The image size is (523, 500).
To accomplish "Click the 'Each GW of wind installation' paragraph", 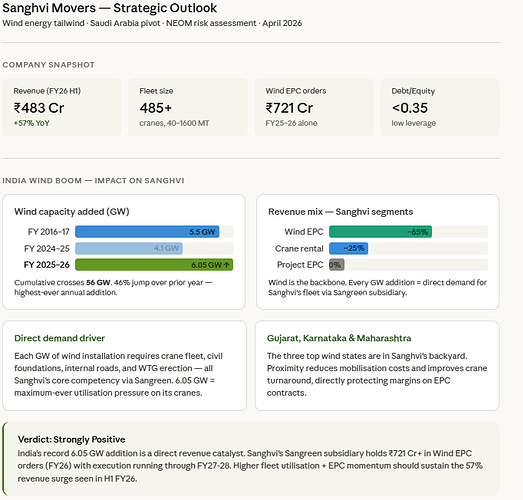I will tap(118, 374).
